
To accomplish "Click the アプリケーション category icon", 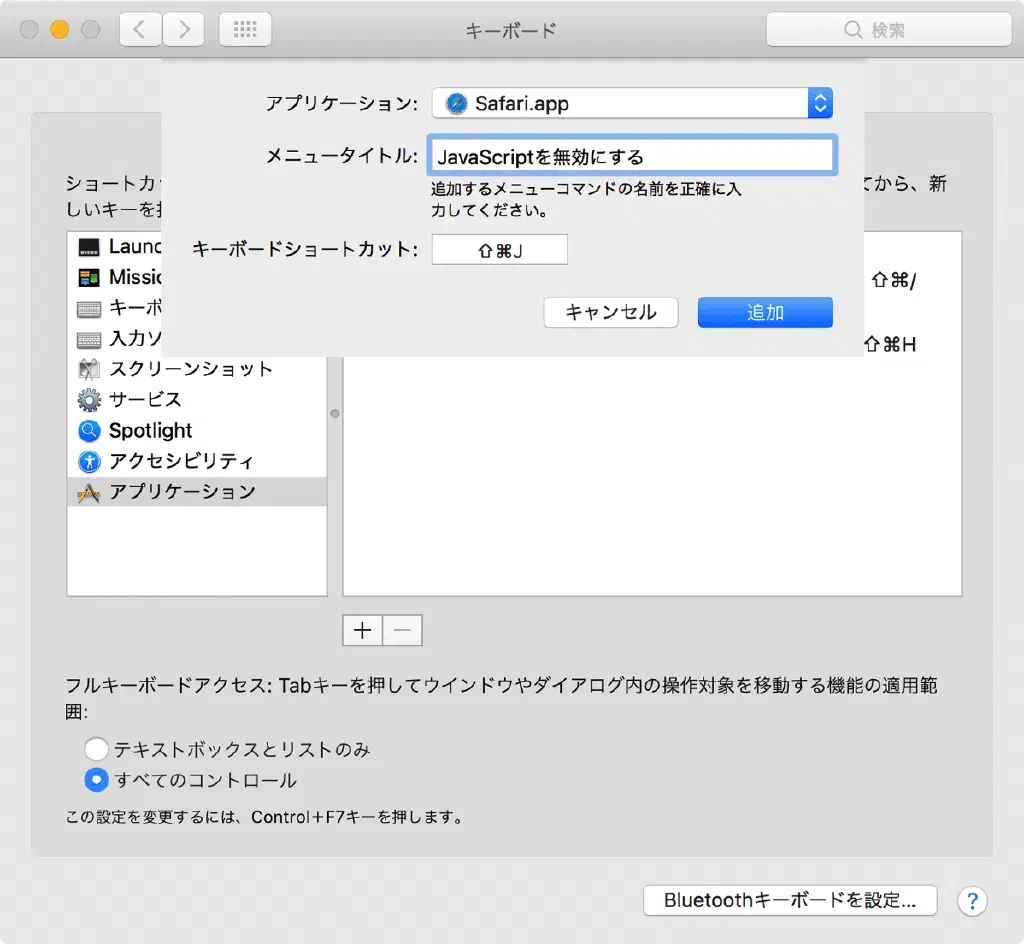I will (x=90, y=492).
